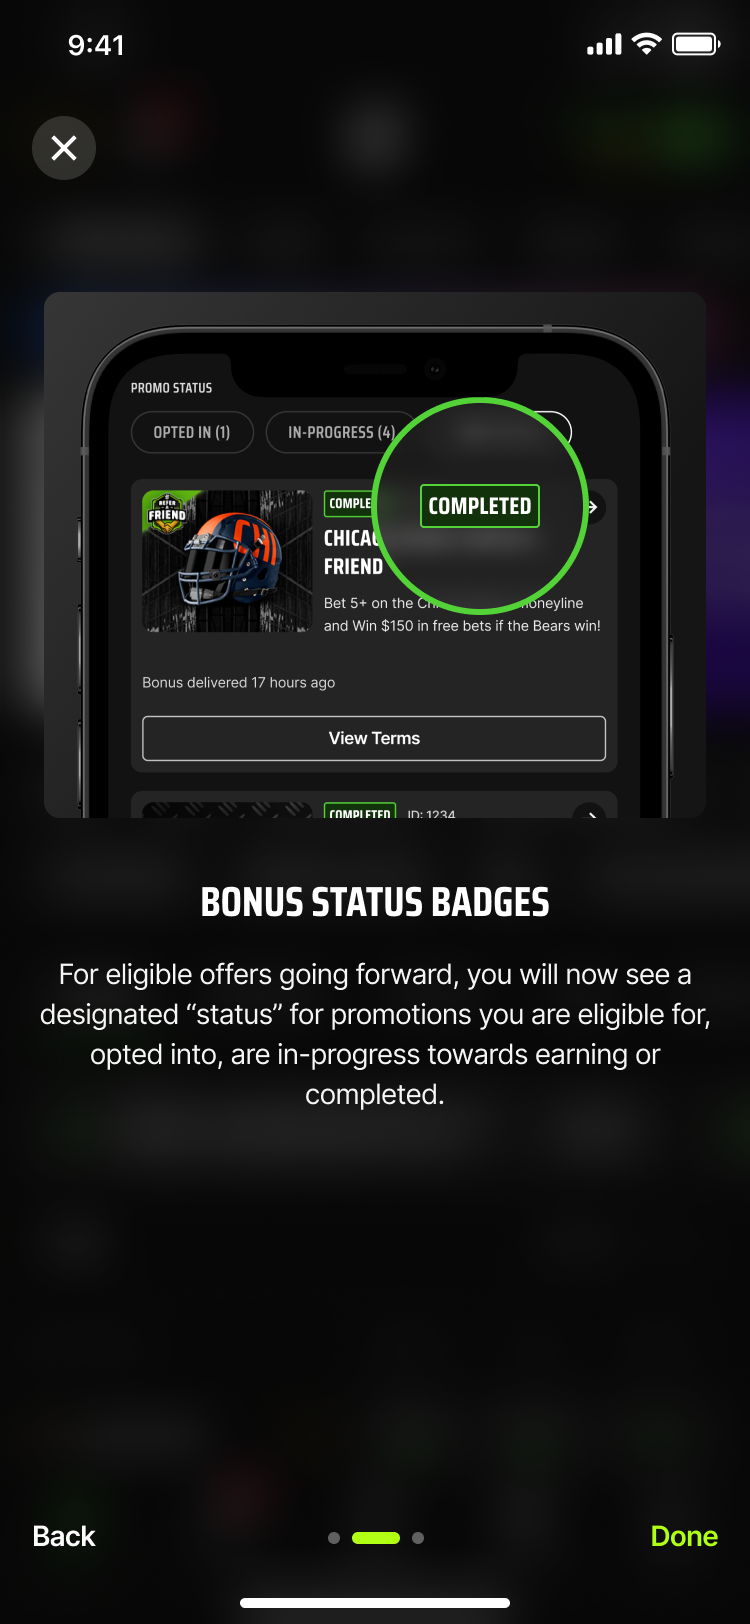
Task: Open the helmet promo thumbnail
Action: (228, 561)
